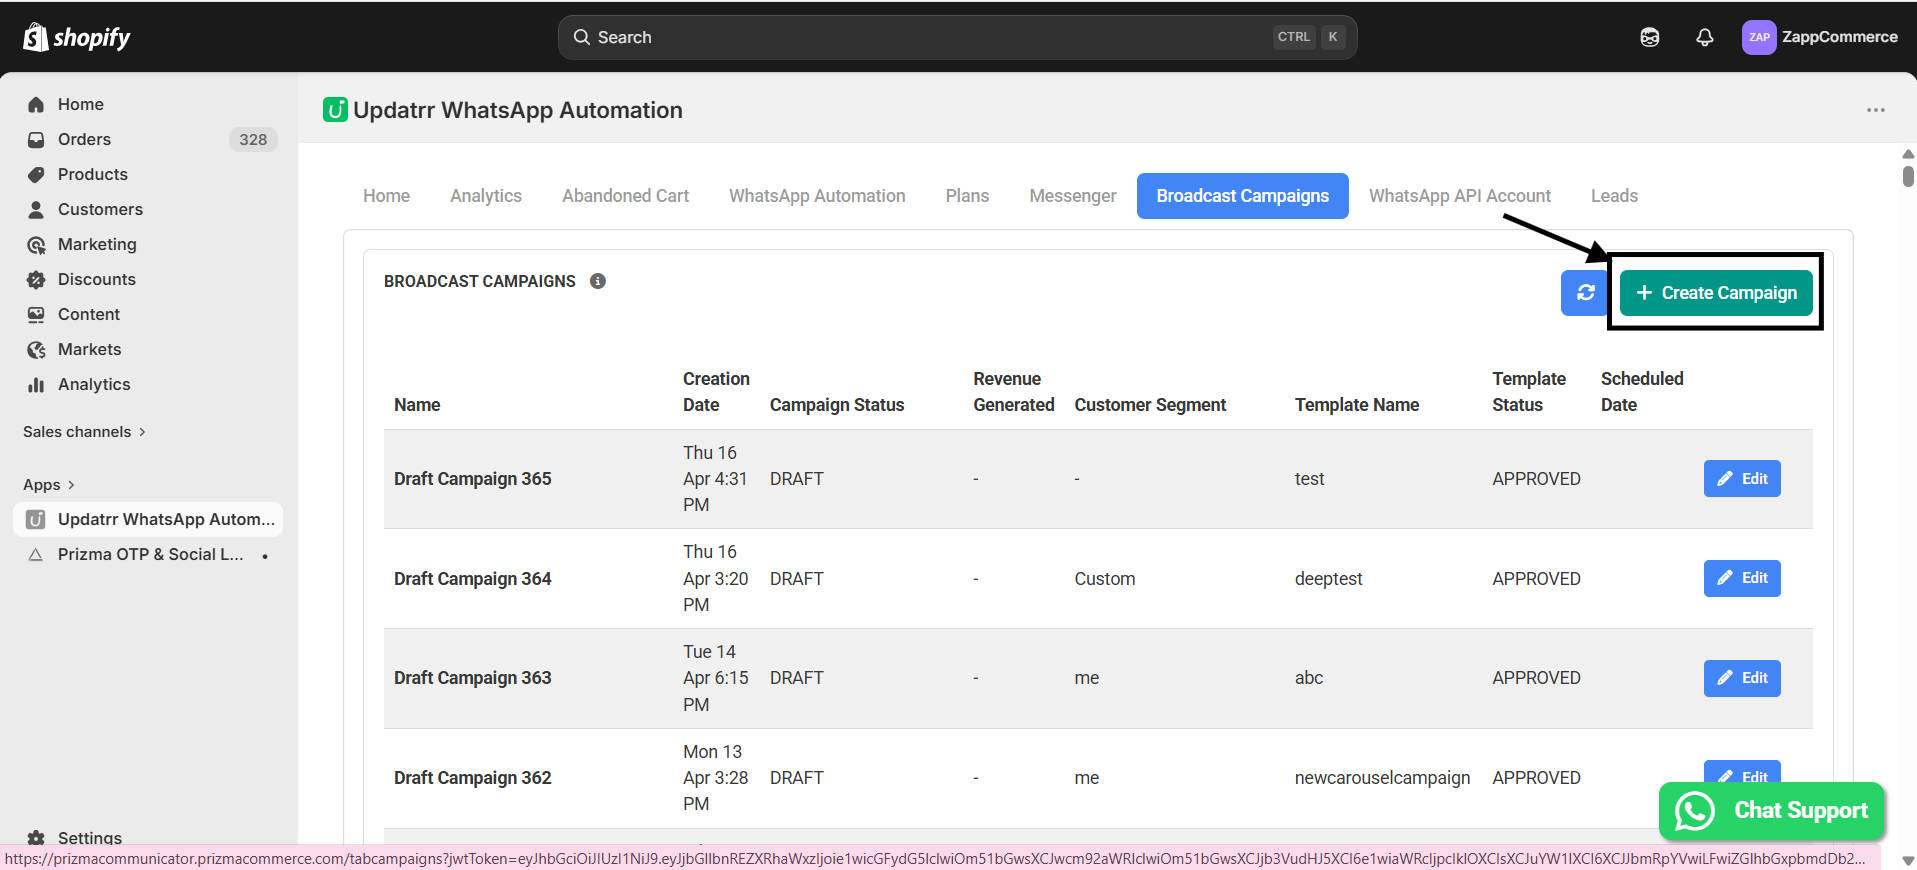Click the refresh campaigns icon button
Screen dimensions: 1917x870
click(1585, 293)
